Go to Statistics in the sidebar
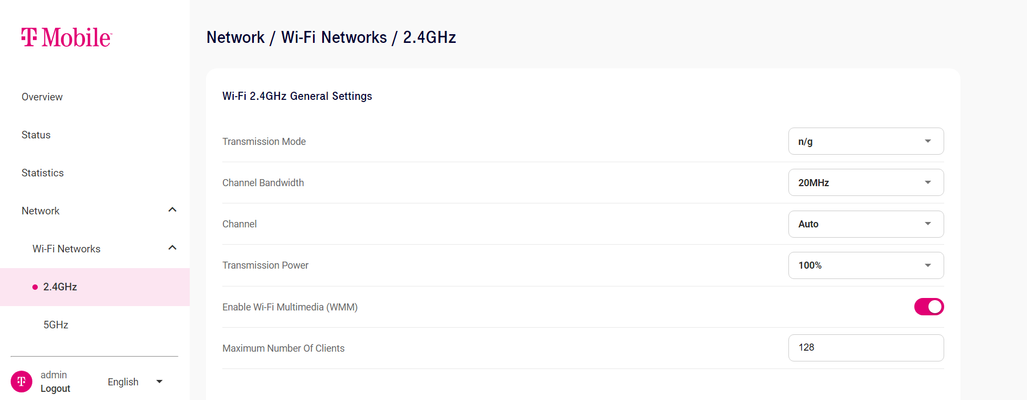 pyautogui.click(x=43, y=173)
